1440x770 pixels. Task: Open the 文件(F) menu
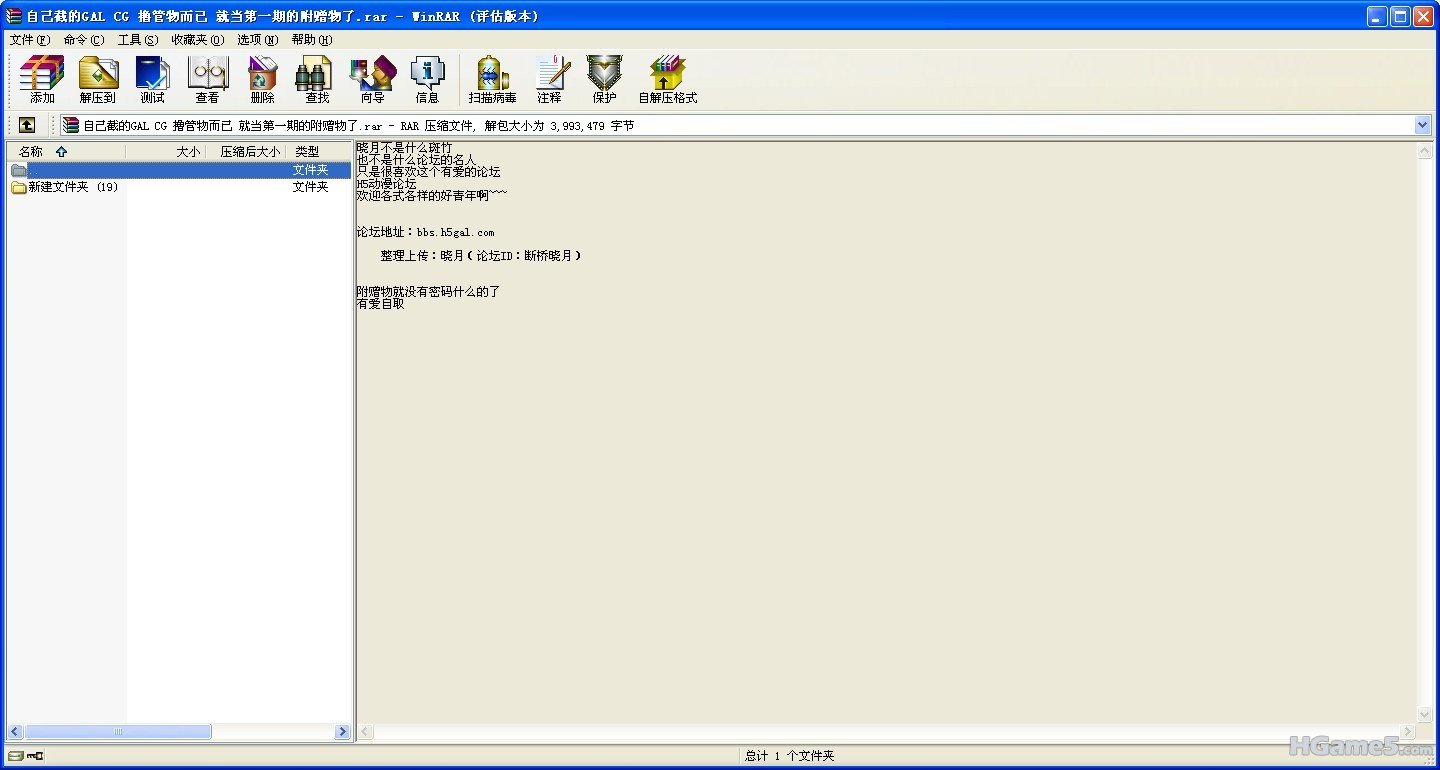click(x=29, y=40)
